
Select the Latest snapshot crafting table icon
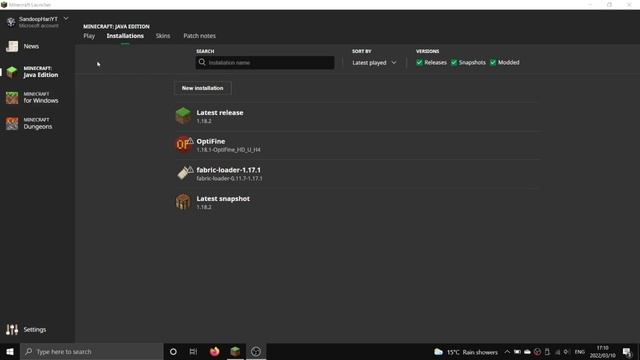pos(183,202)
